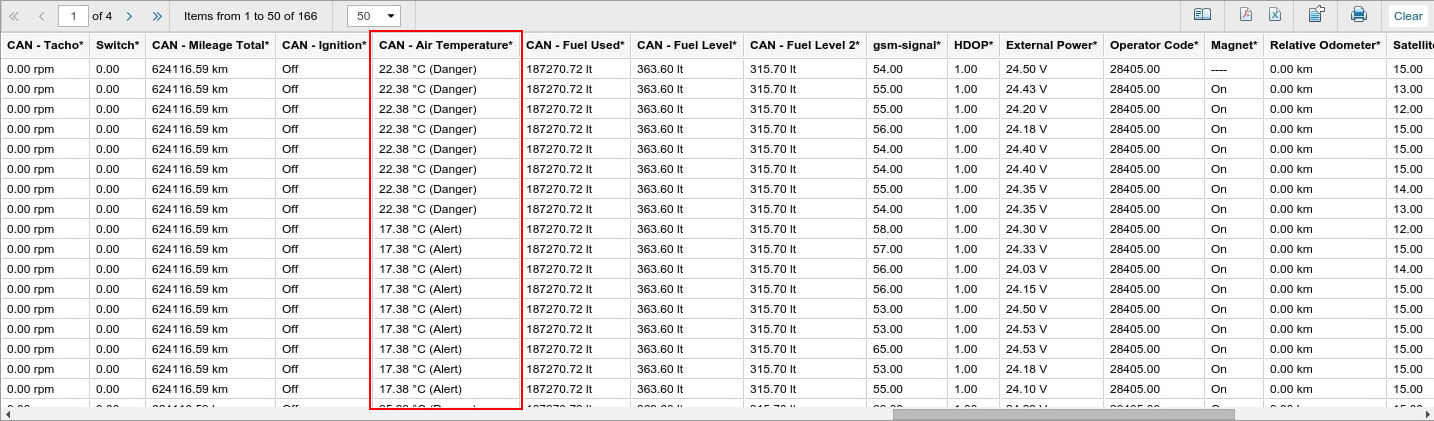Select first row's 22.38 °C (Danger) cell
Viewport: 1434px width, 421px height.
point(427,69)
